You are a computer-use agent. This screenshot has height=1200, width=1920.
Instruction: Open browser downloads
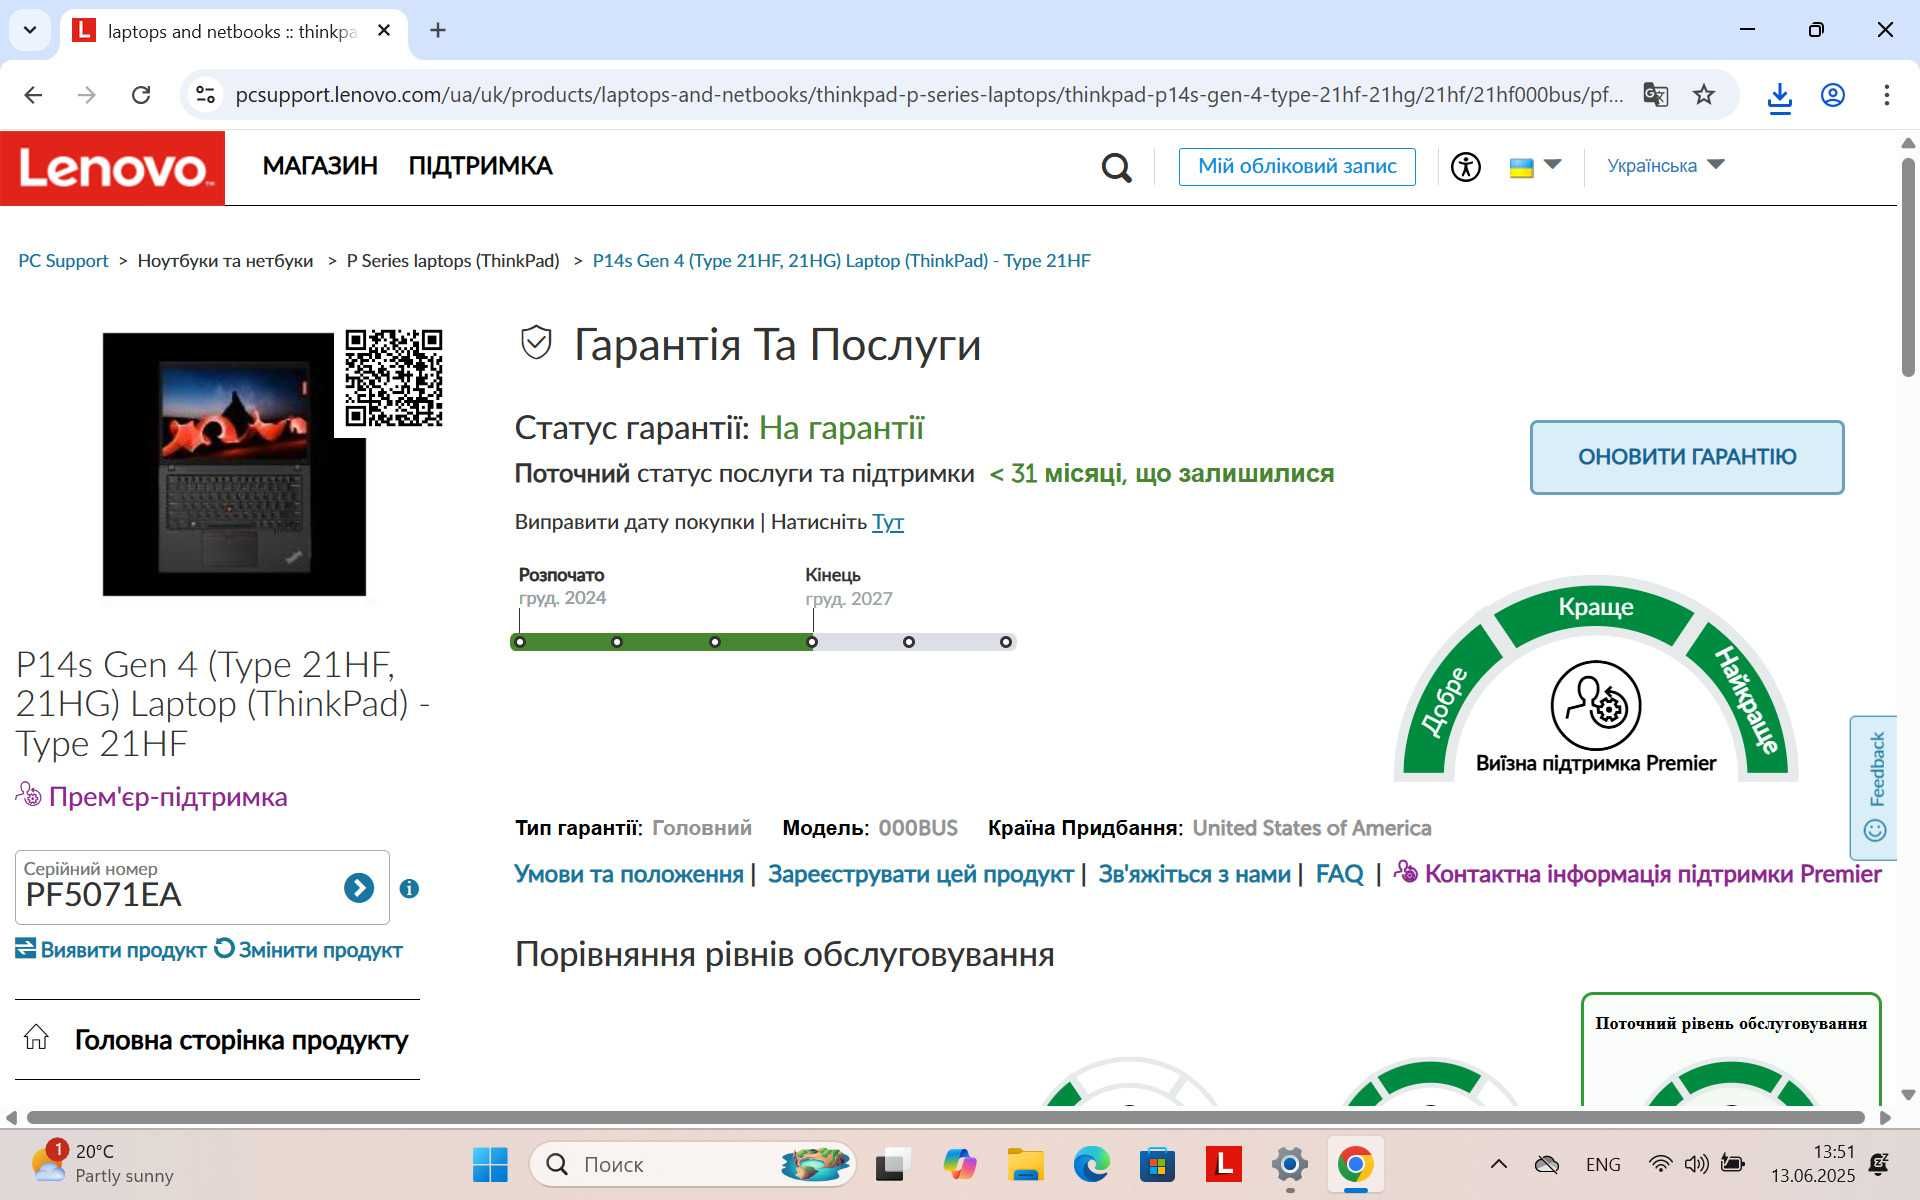point(1779,96)
